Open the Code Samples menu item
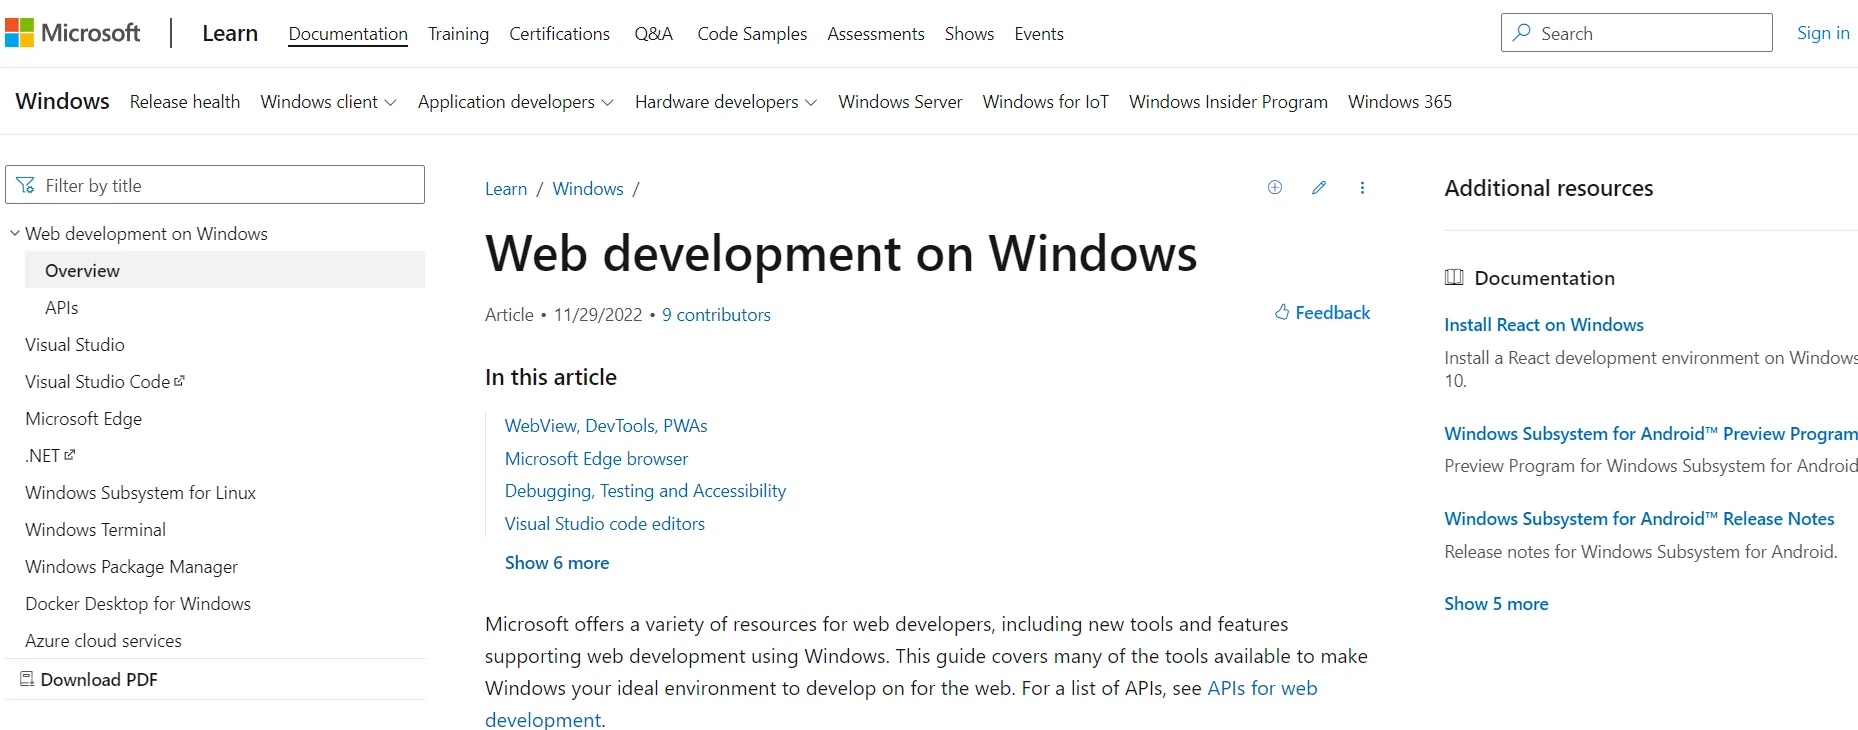1858x730 pixels. click(752, 33)
